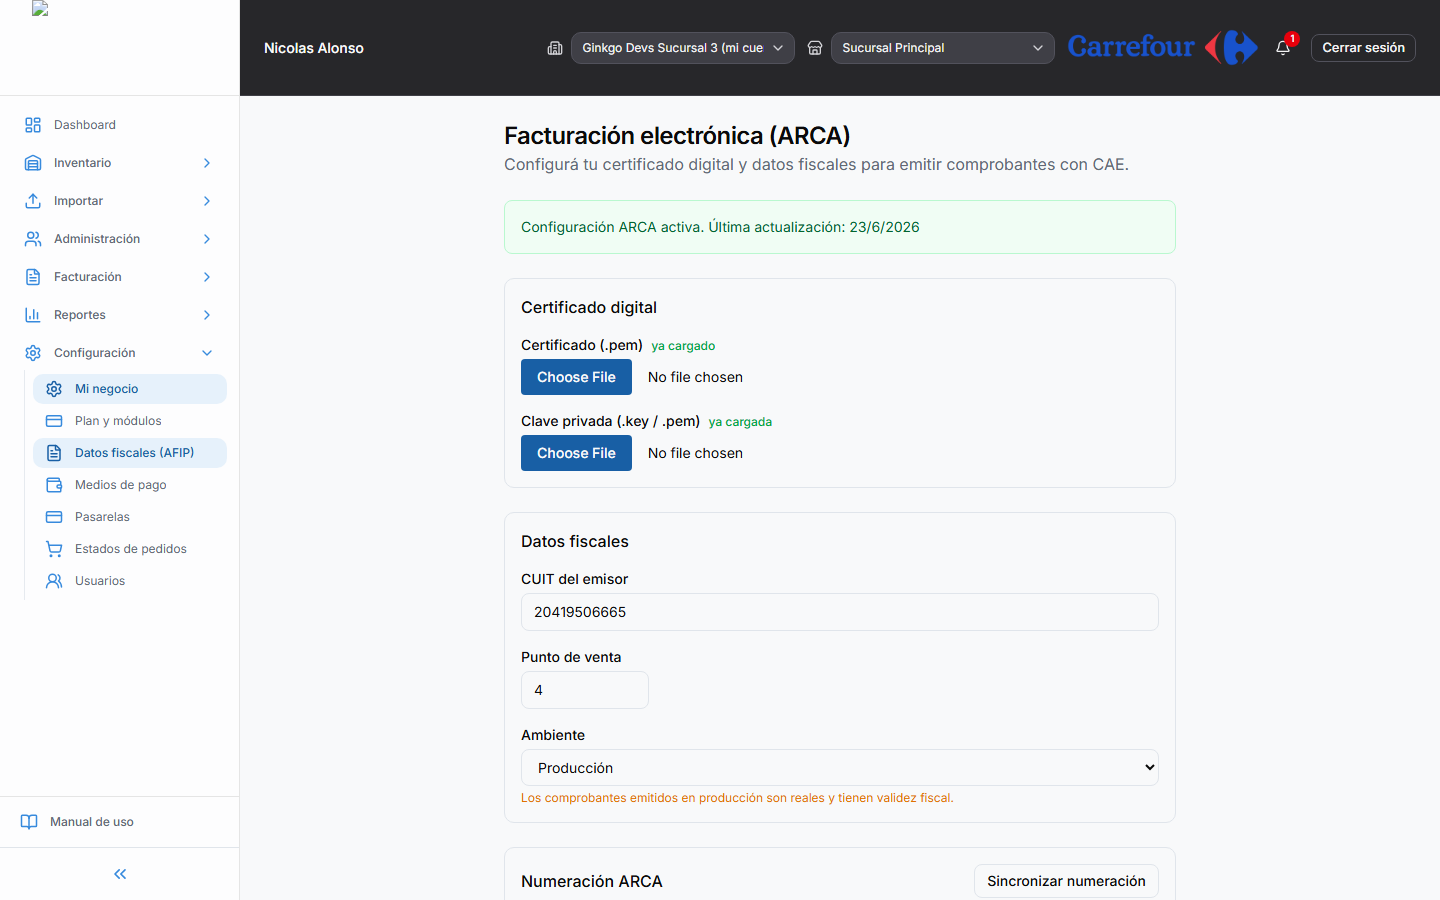The height and width of the screenshot is (900, 1440).
Task: Click the store icon beside Sucursal Principal
Action: (815, 48)
